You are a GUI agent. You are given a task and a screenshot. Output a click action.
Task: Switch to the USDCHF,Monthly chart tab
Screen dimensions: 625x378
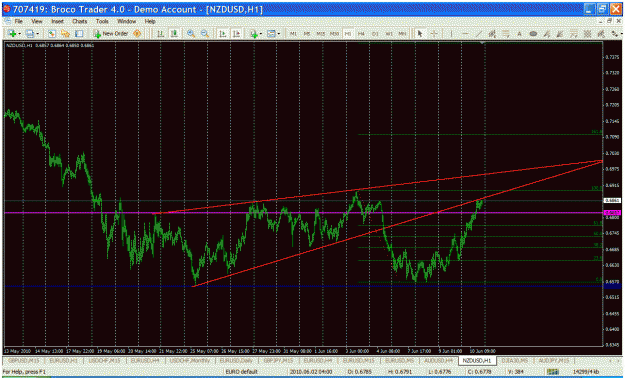[x=190, y=361]
